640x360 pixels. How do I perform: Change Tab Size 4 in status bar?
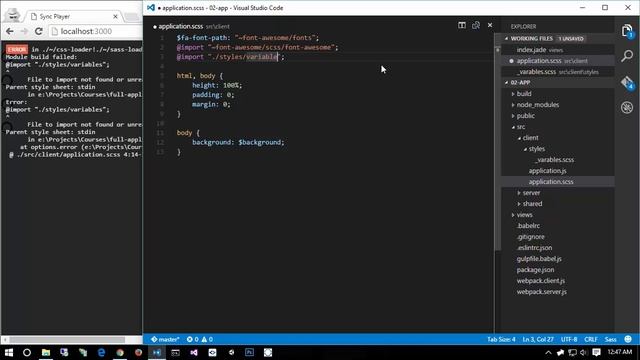tap(501, 339)
